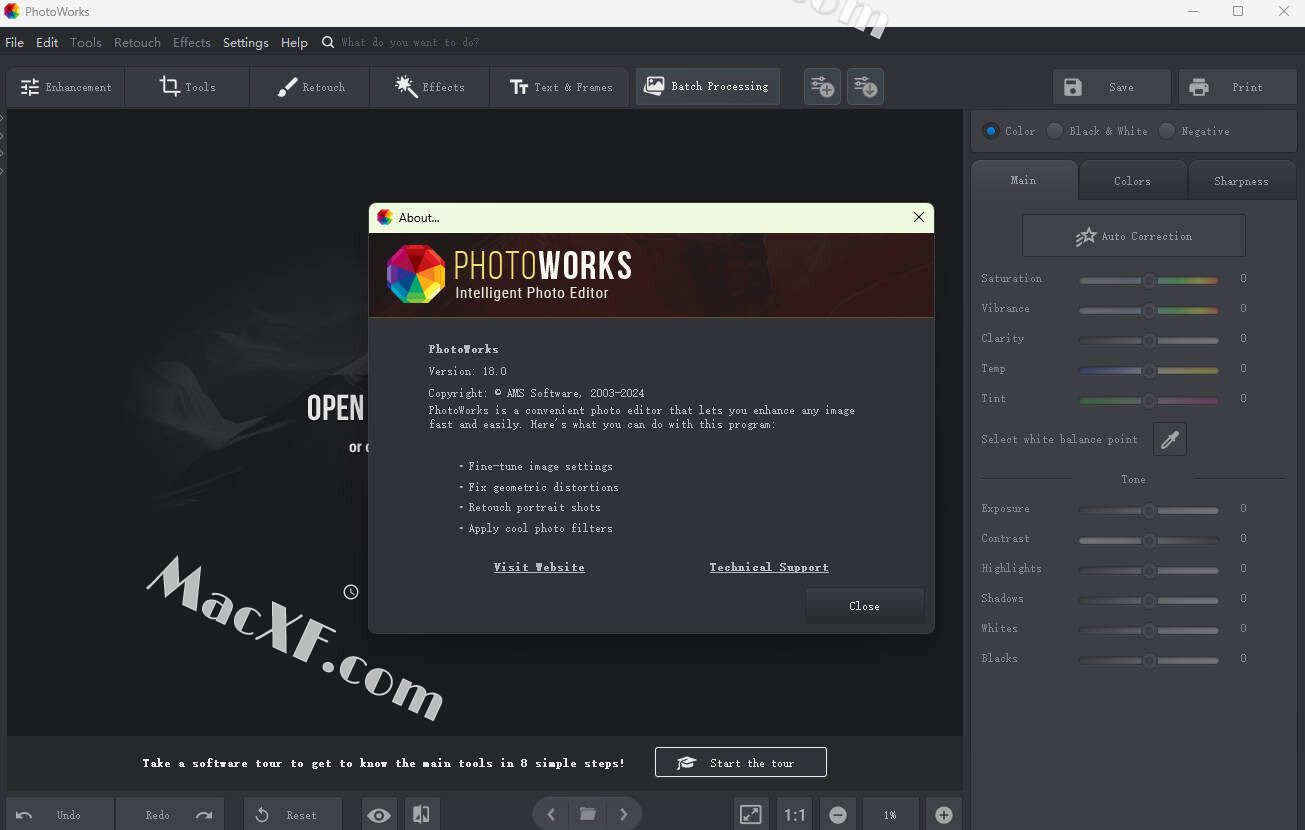
Task: Select the Negative radio option
Action: (x=1167, y=131)
